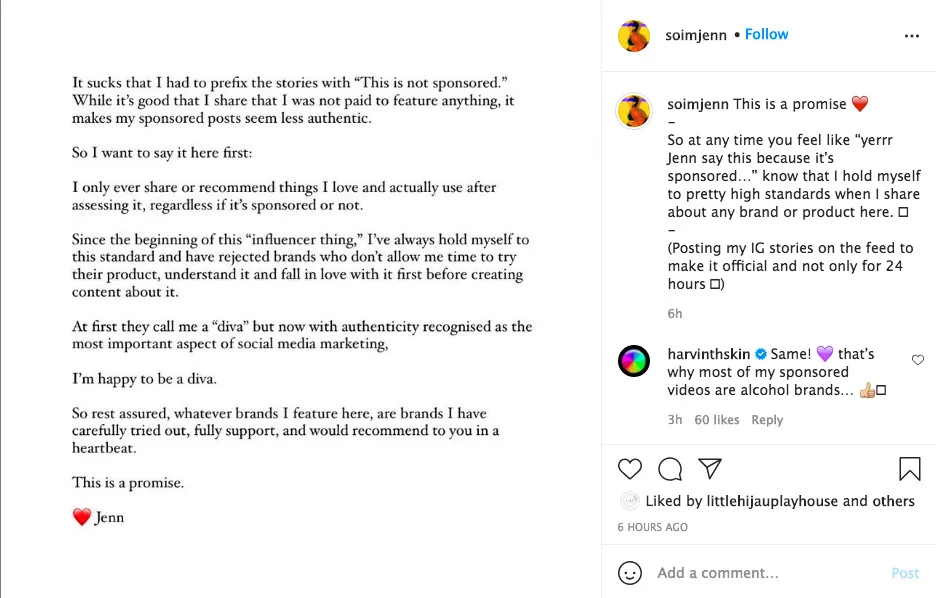Click the Add a comment field
936x598 pixels.
[x=760, y=573]
